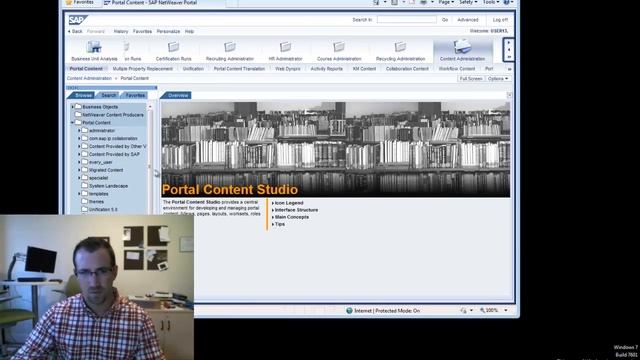Open the Options dropdown
This screenshot has width=640, height=360.
[498, 78]
